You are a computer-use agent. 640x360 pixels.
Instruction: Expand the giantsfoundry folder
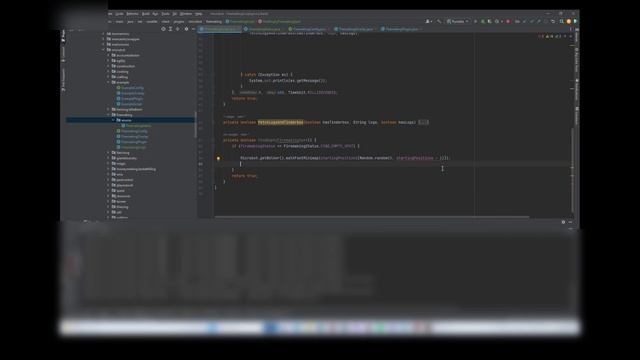pos(109,158)
